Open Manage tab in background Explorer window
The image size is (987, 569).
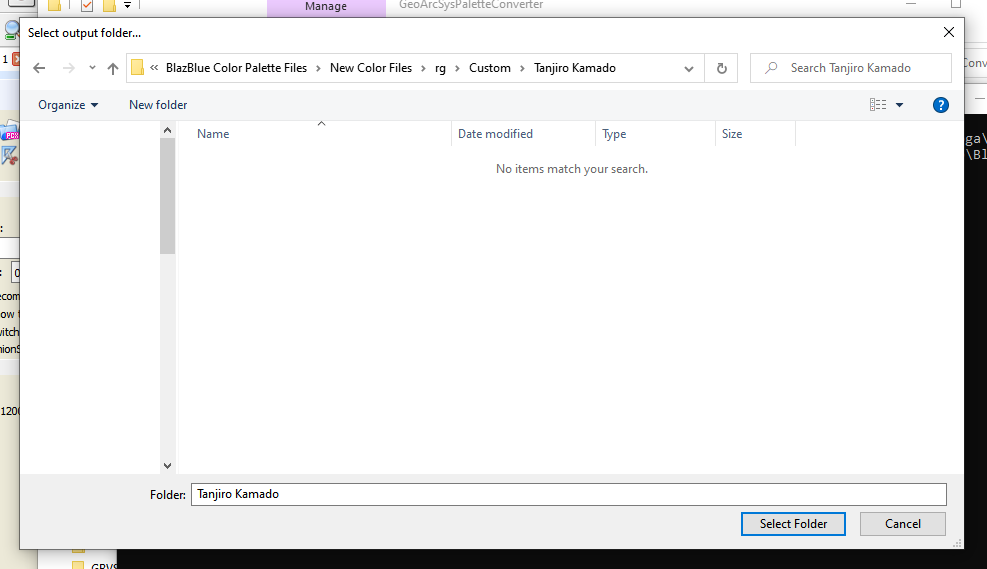[326, 7]
